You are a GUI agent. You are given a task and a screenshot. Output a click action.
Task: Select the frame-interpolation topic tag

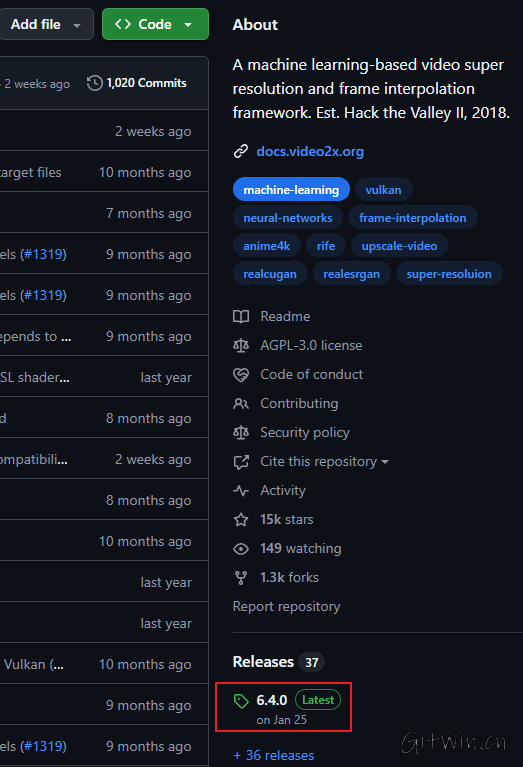click(x=412, y=218)
